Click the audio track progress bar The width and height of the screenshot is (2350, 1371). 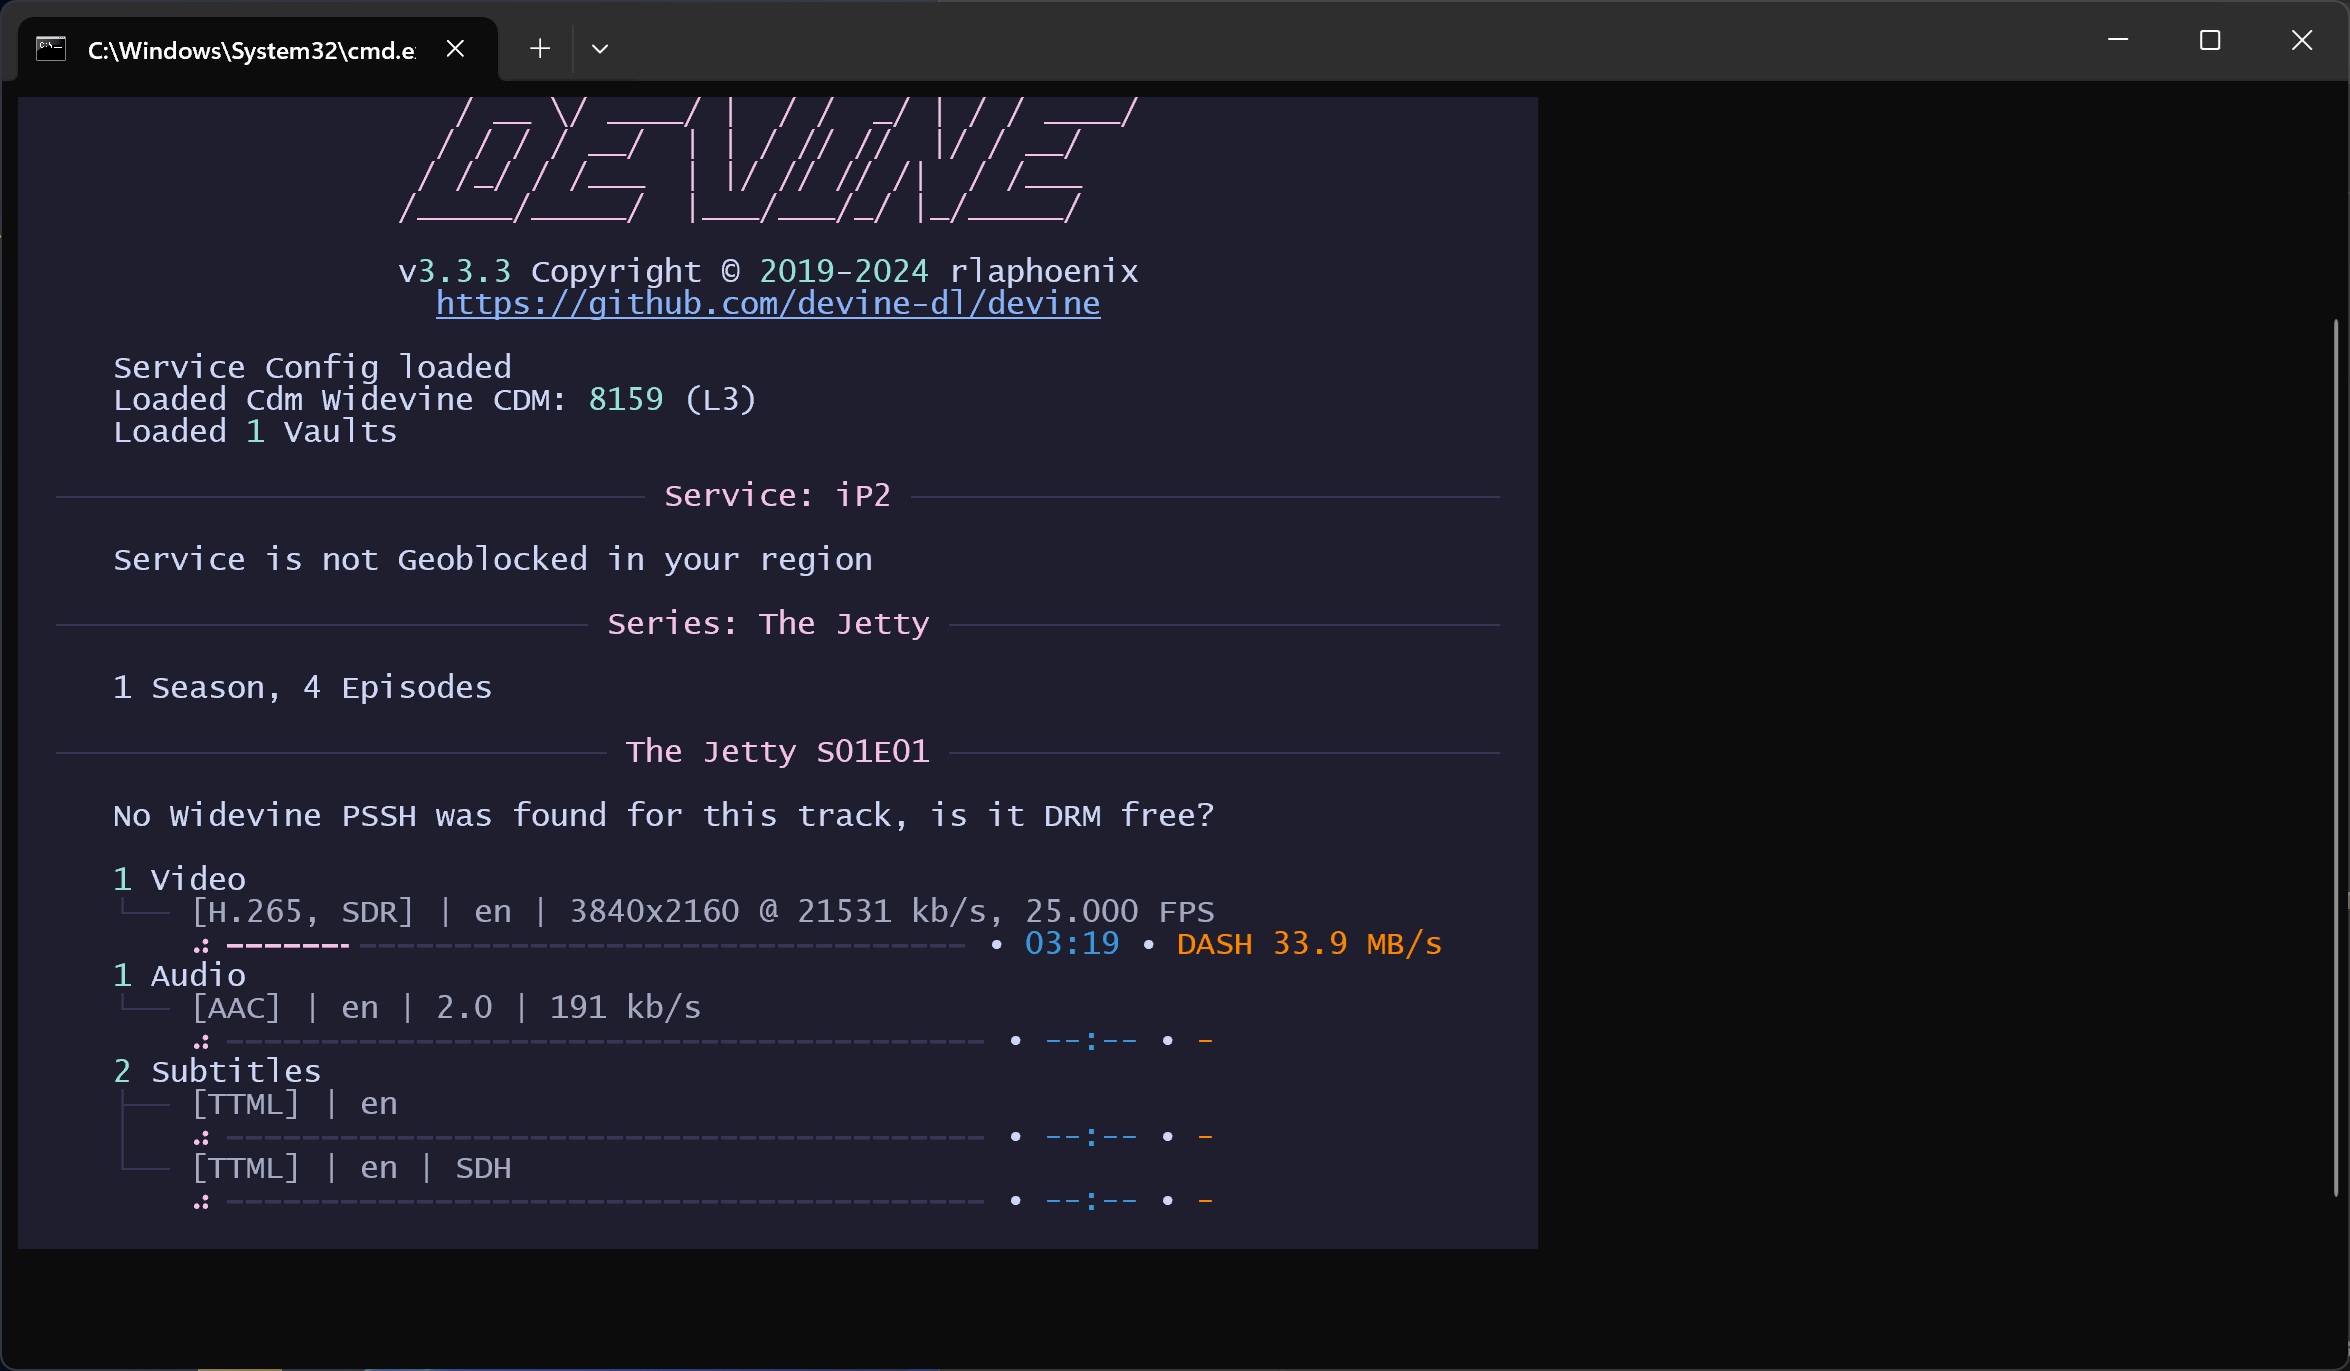pos(605,1041)
